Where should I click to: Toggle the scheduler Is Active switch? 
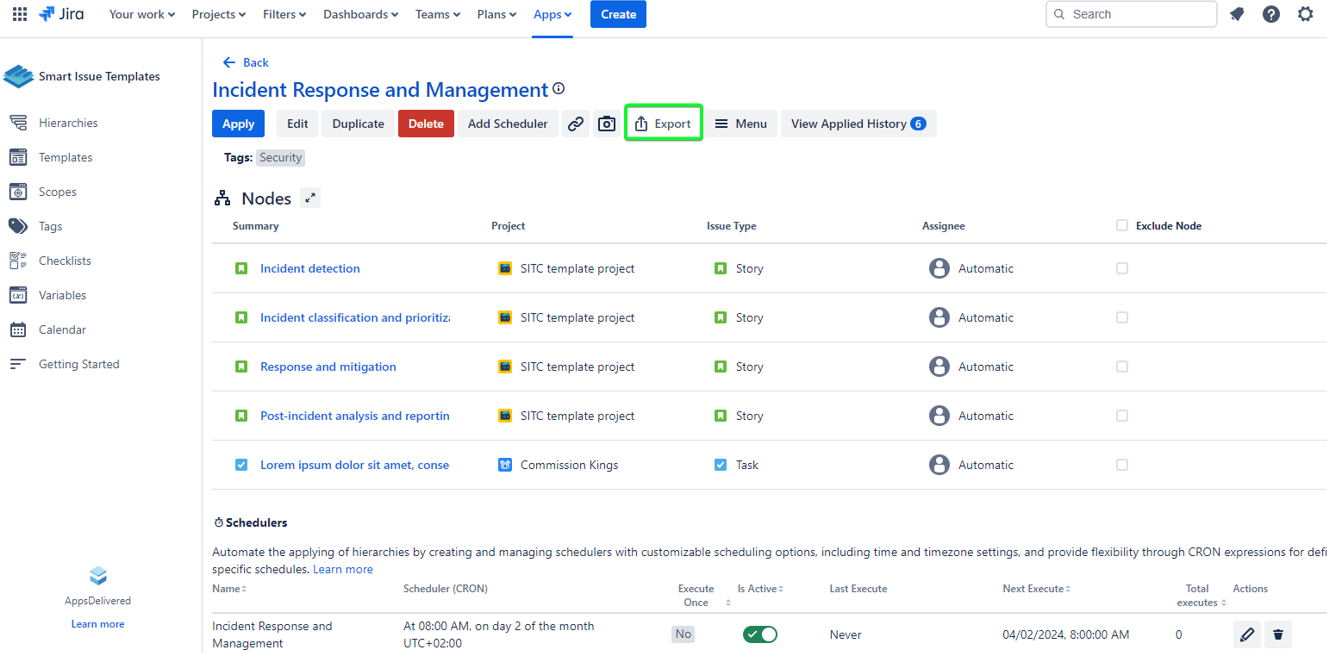tap(760, 634)
